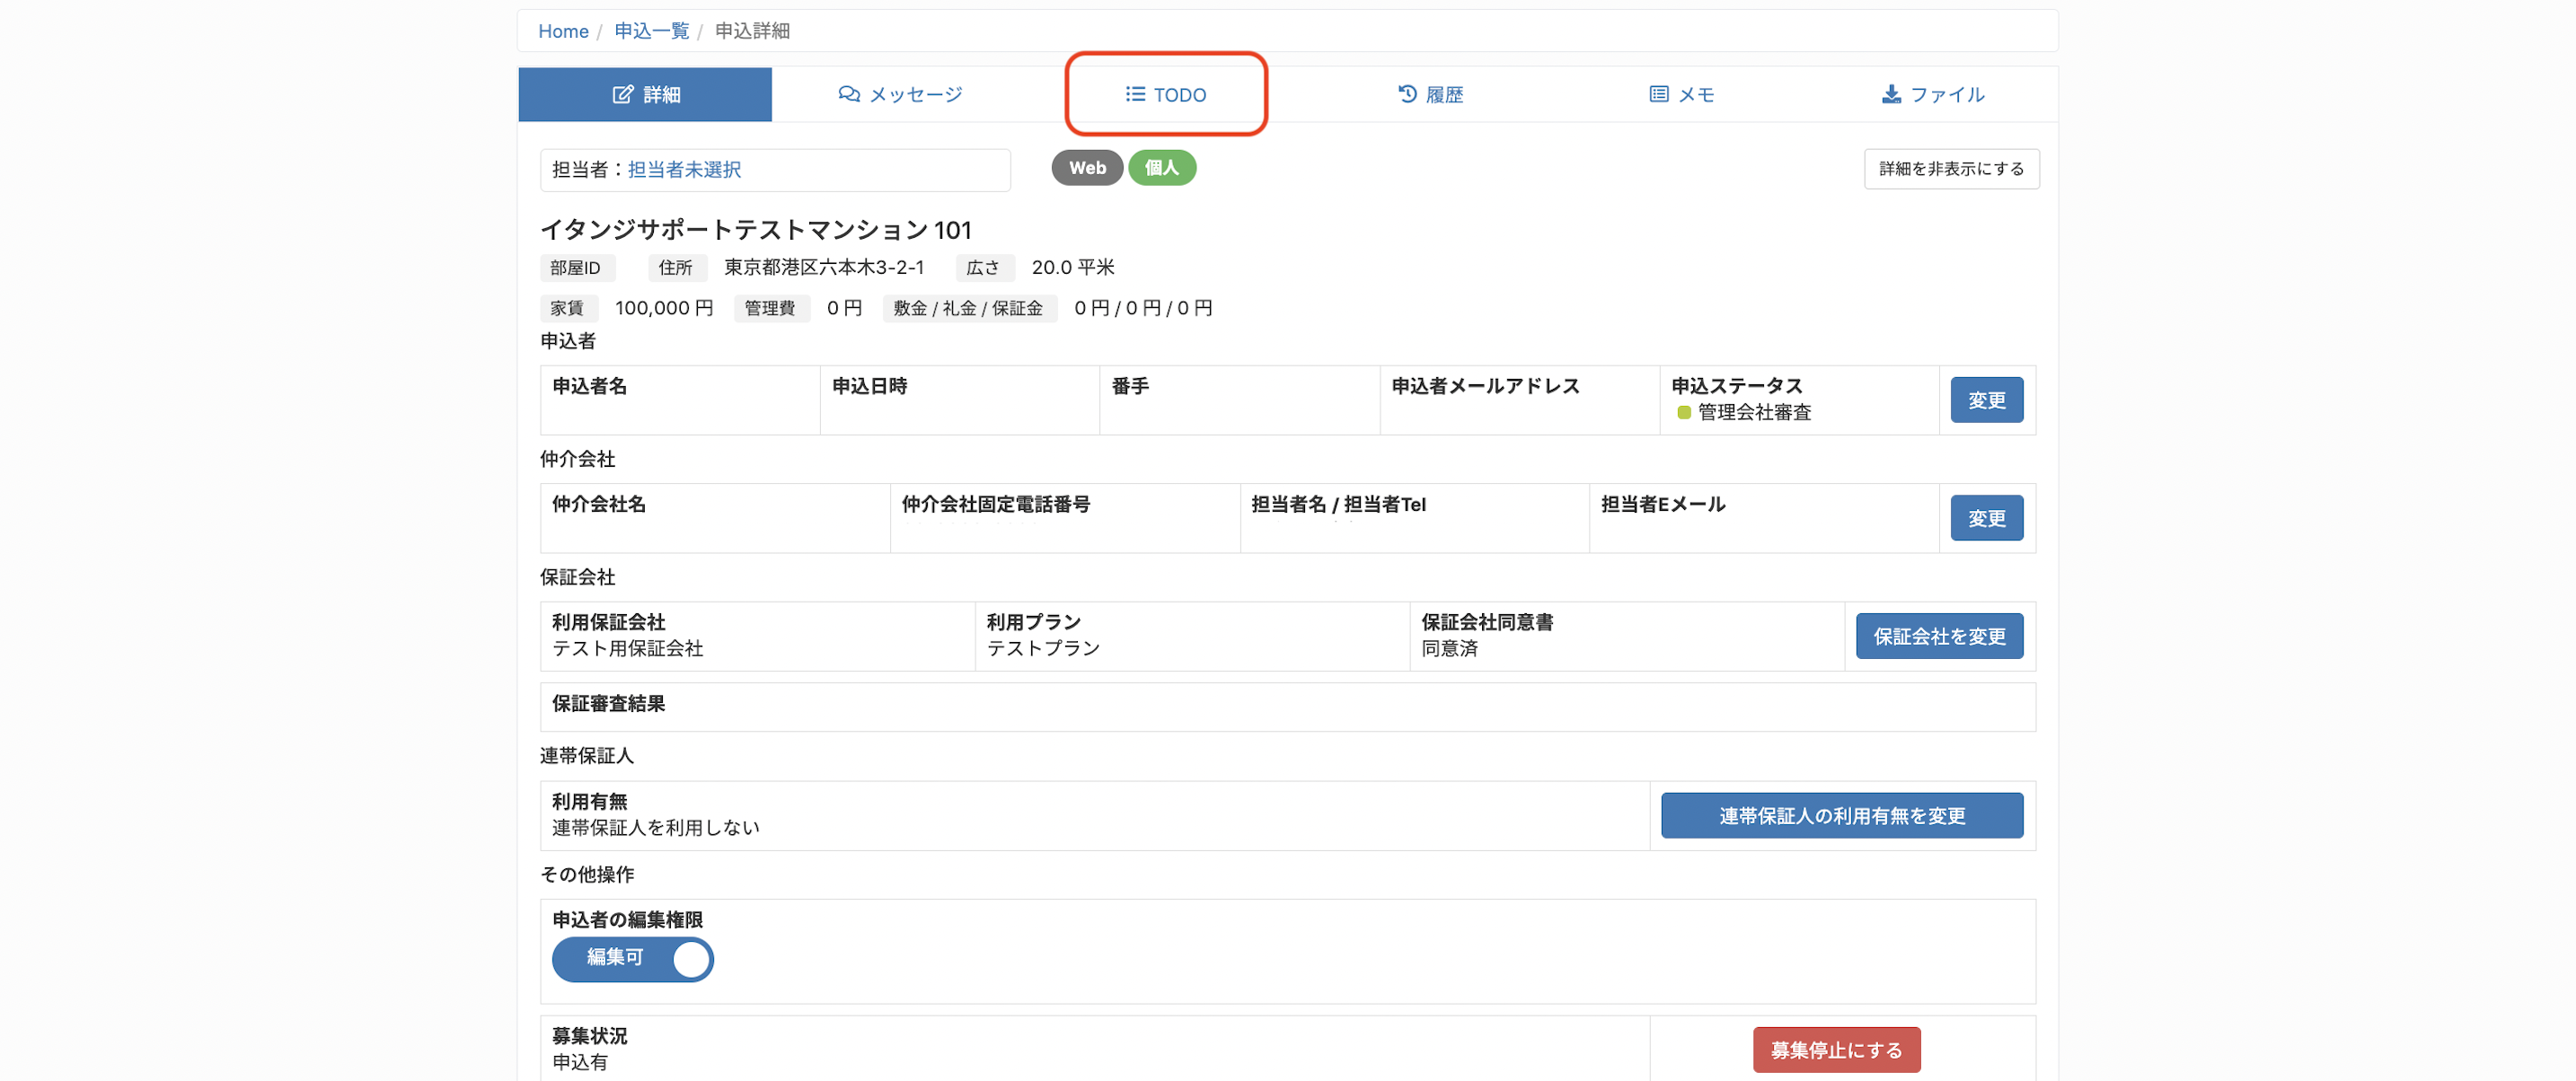Click the 保証審査結果 heading

(608, 703)
